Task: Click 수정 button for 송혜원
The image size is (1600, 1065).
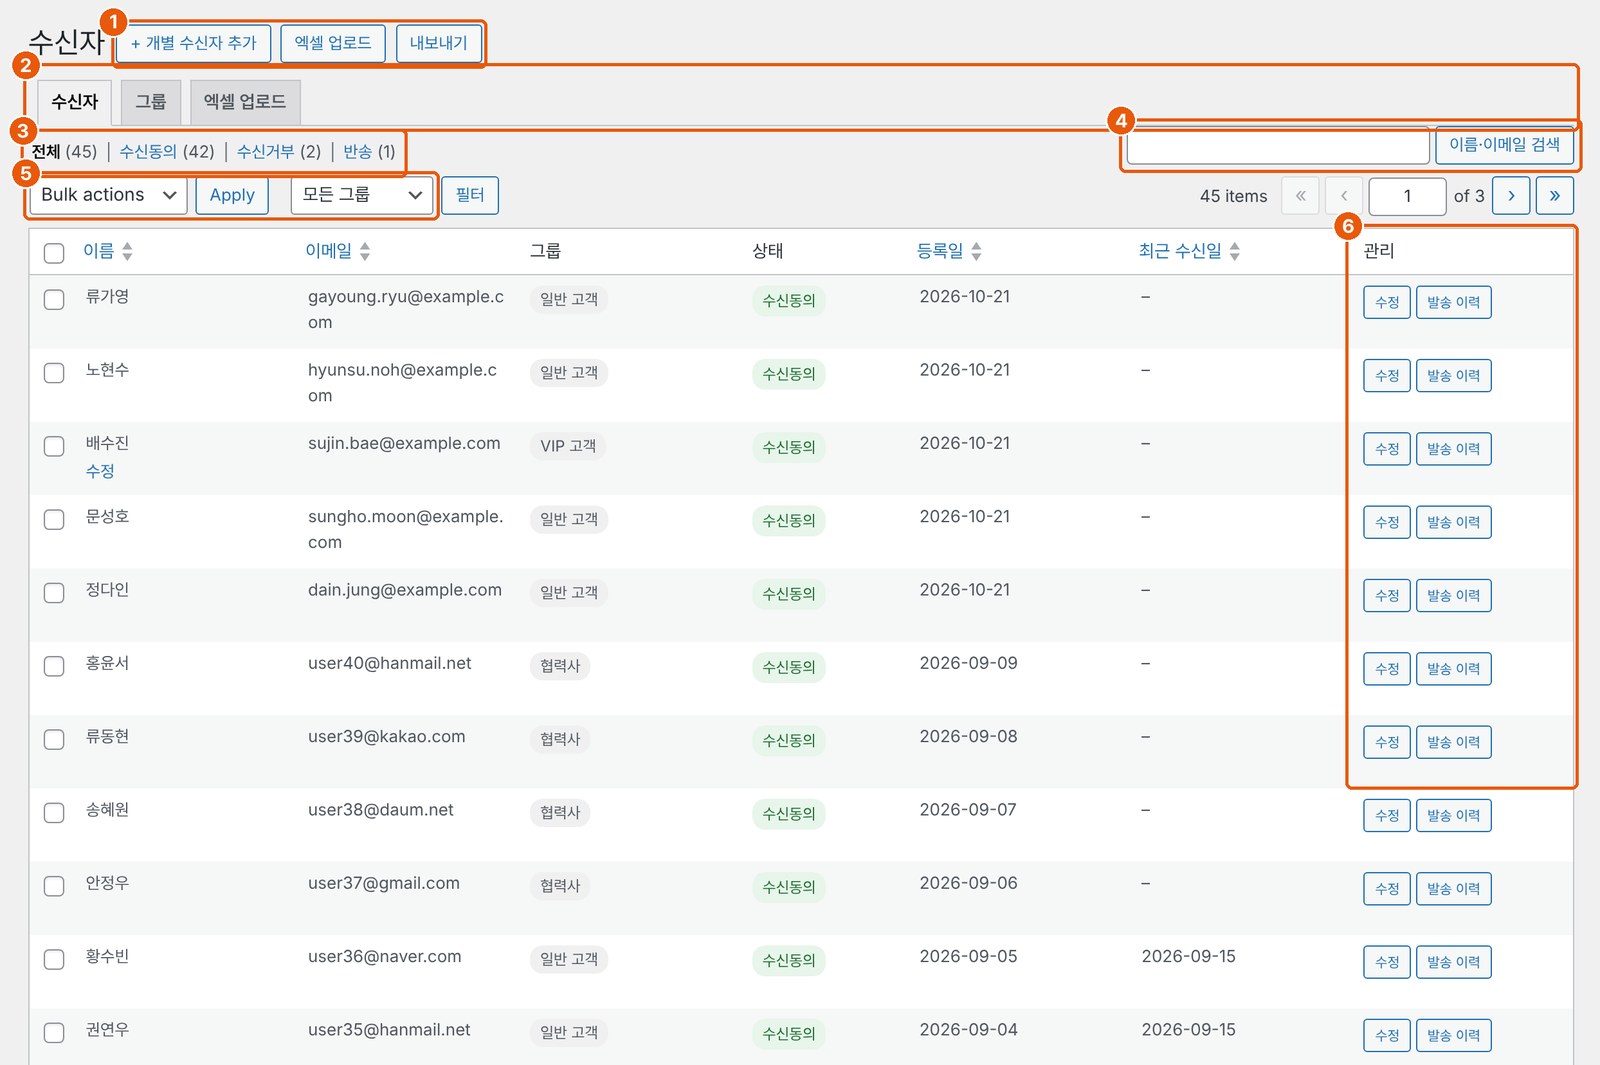Action: 1387,815
